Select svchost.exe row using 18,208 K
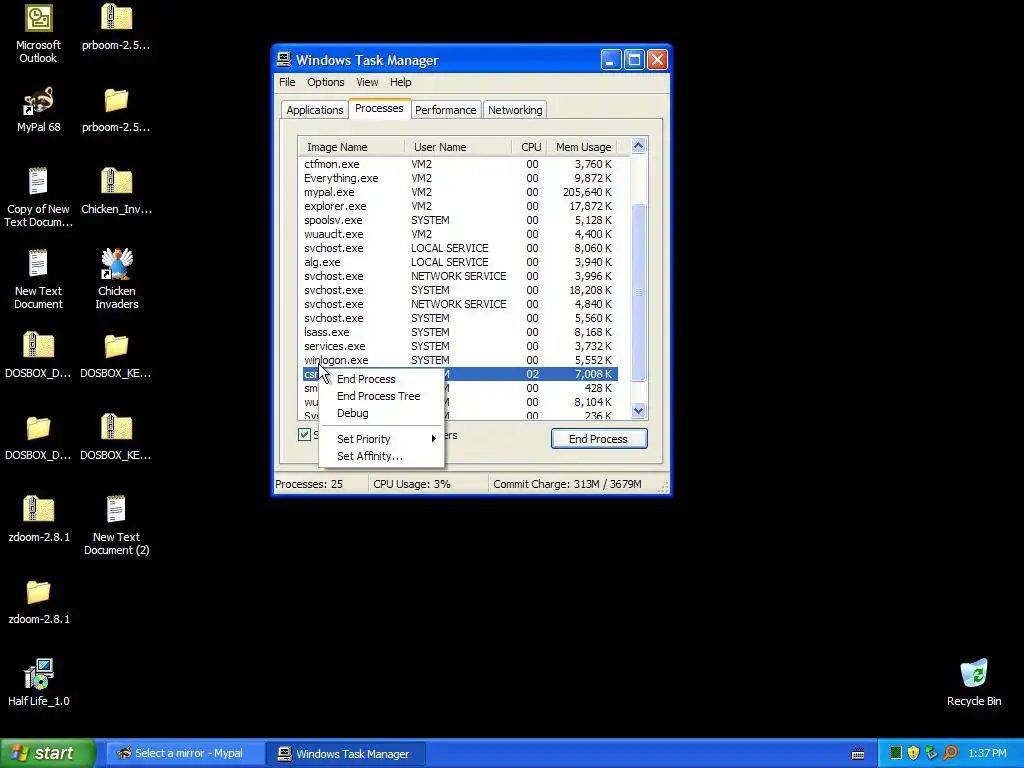The width and height of the screenshot is (1024, 768). click(460, 290)
